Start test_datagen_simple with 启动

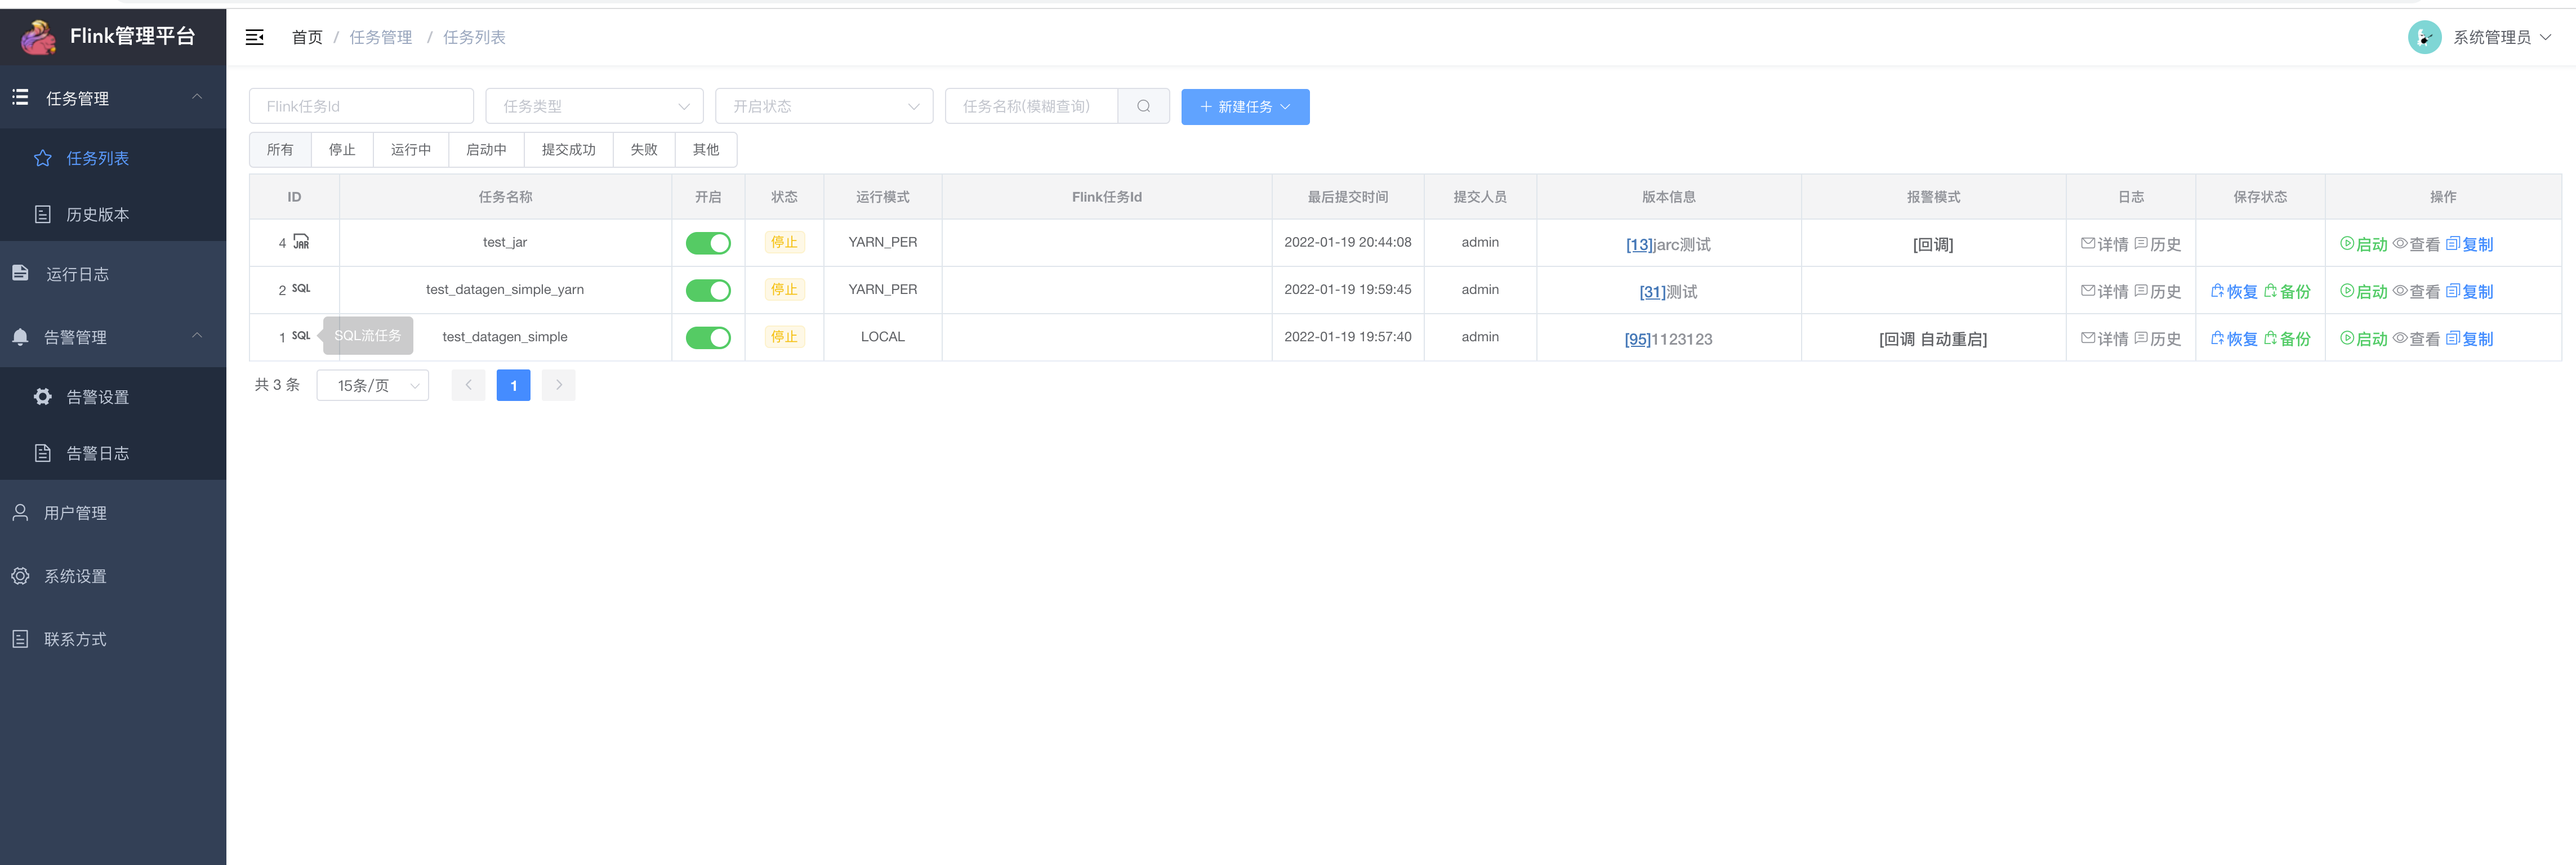coord(2364,338)
